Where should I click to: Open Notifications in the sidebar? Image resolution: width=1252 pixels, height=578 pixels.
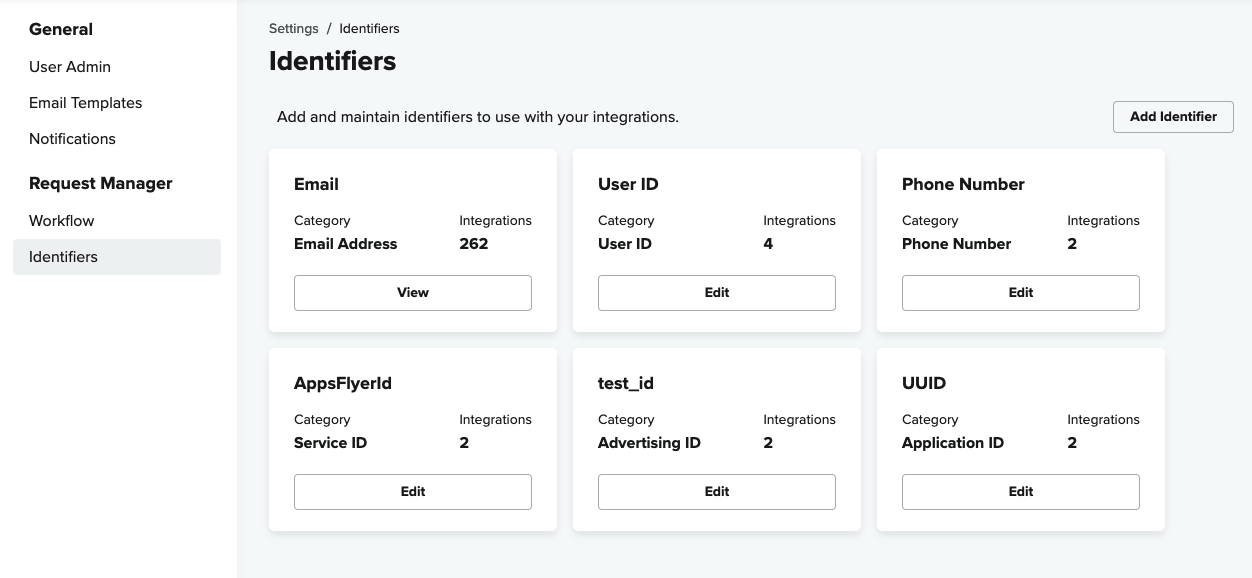[72, 139]
